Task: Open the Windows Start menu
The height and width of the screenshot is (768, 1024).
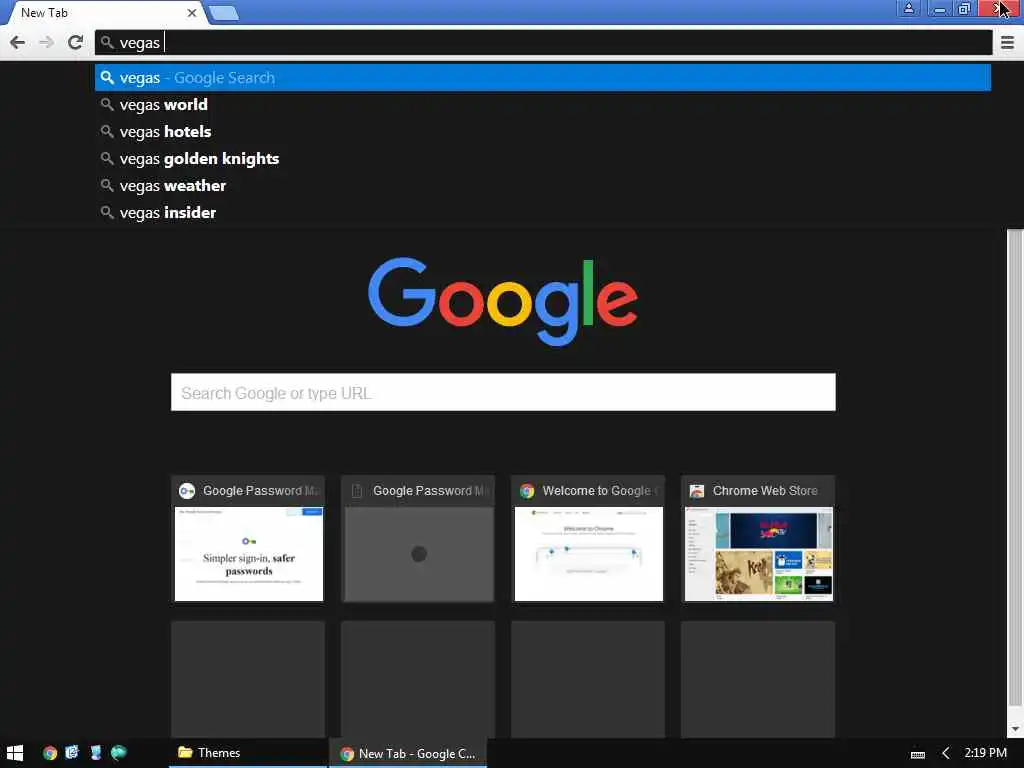Action: point(15,753)
